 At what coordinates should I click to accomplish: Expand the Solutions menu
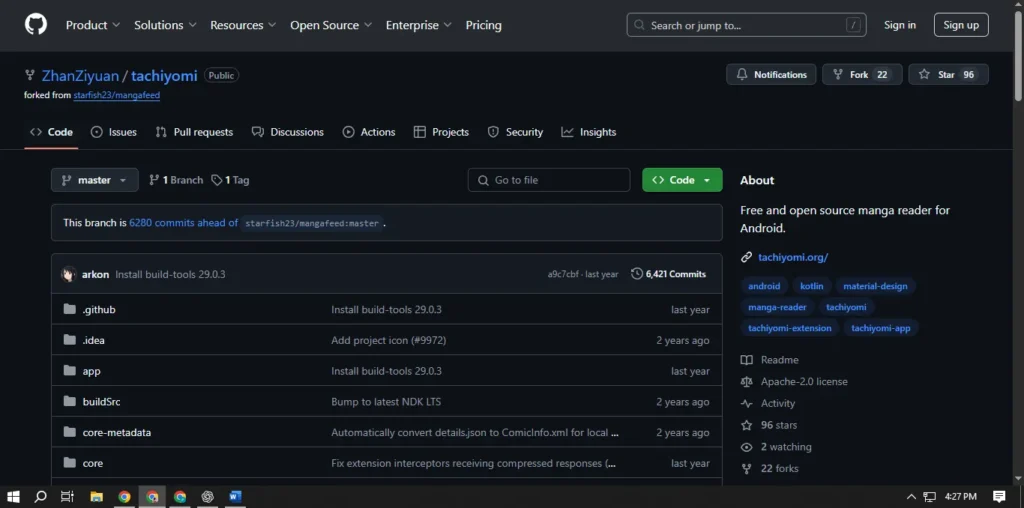[x=165, y=25]
